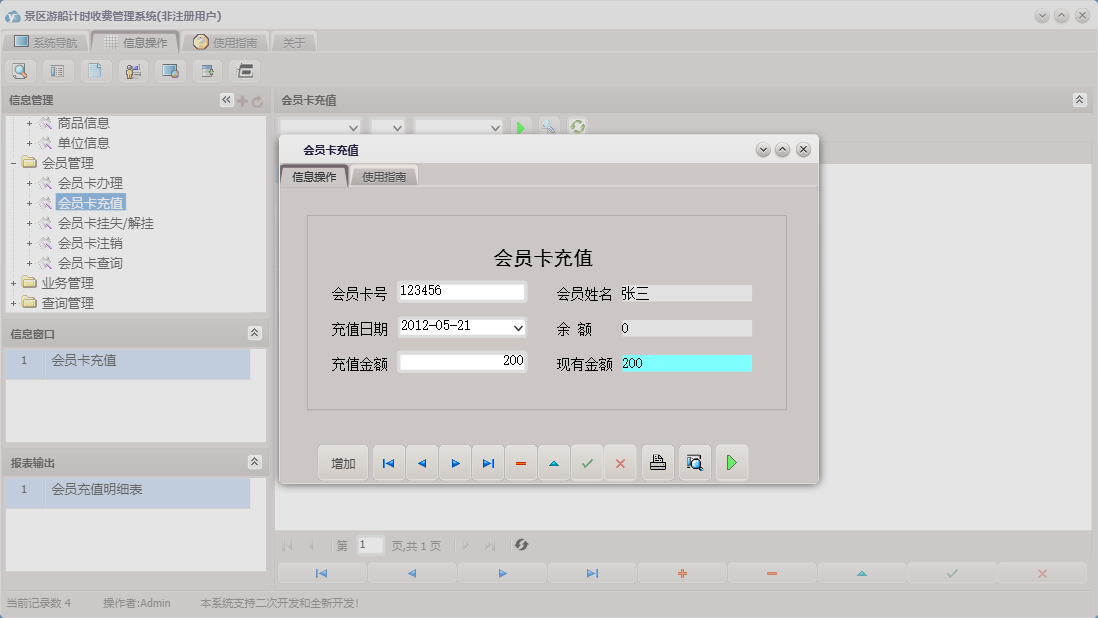Confirm the recharge with the green checkmark button

coord(587,462)
